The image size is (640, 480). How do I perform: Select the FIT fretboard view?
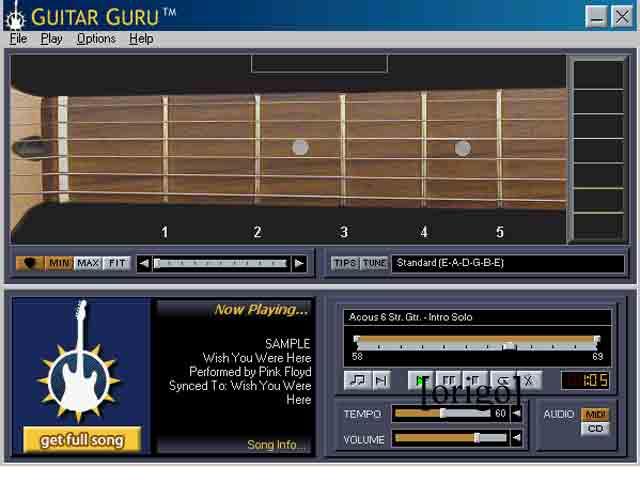(x=117, y=263)
